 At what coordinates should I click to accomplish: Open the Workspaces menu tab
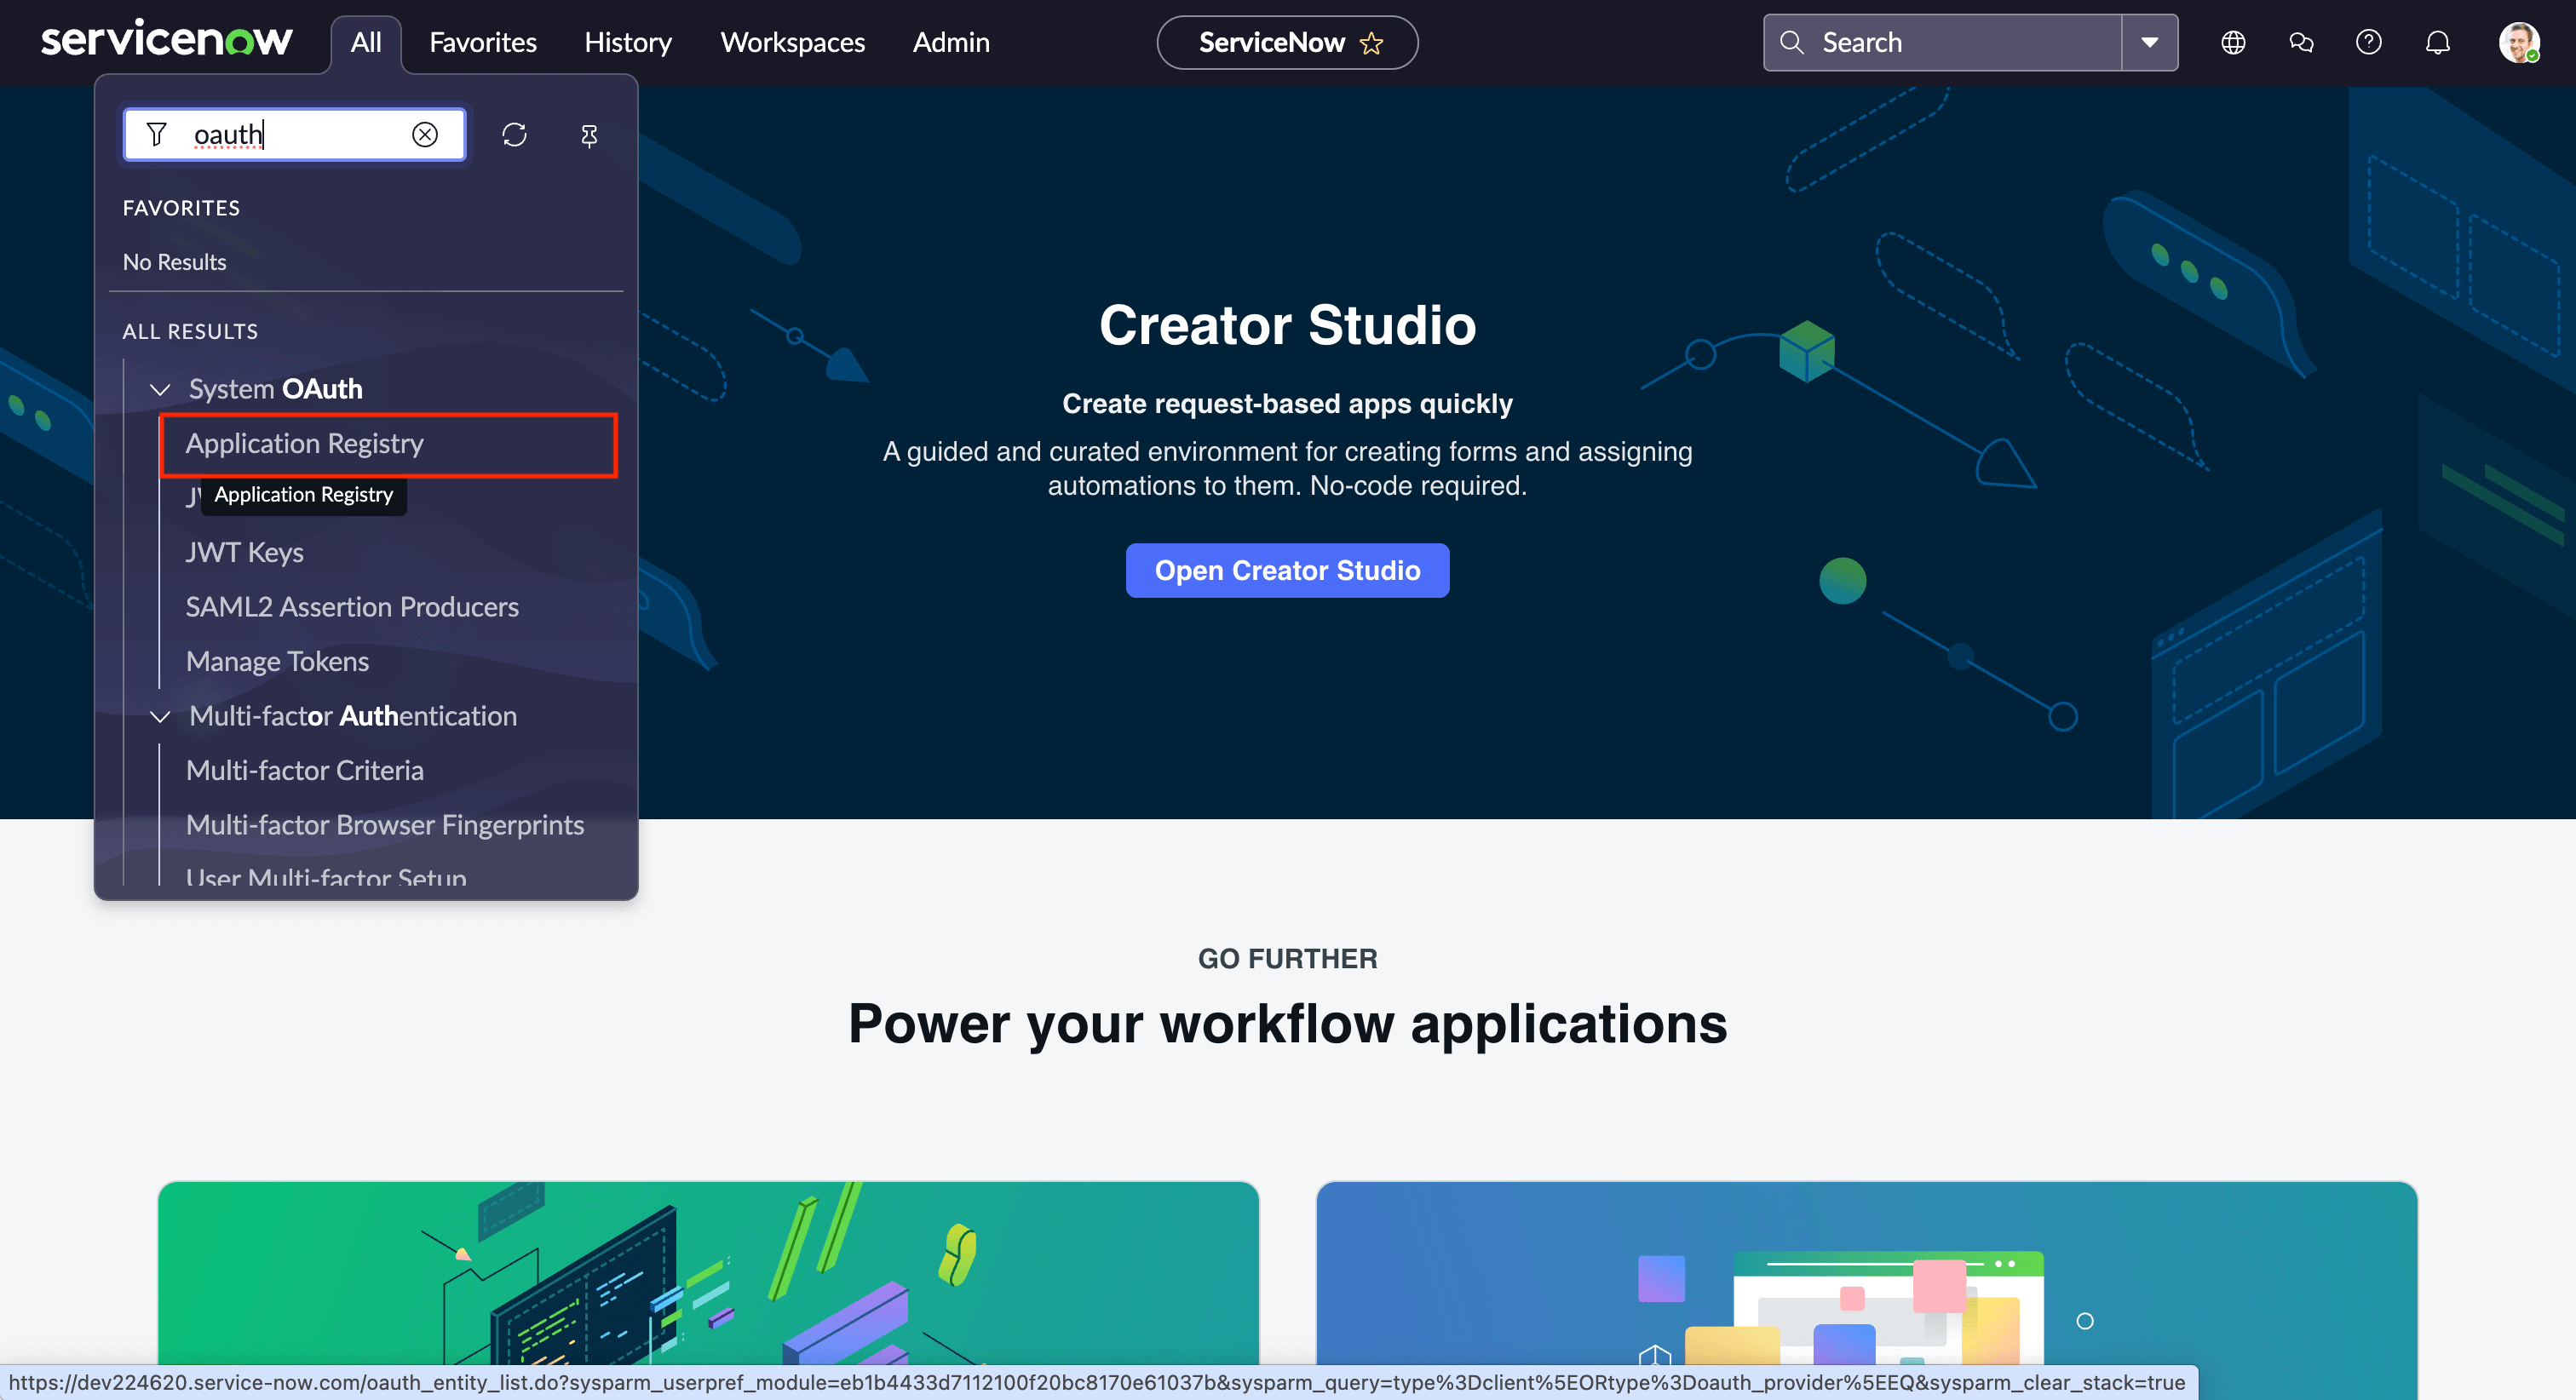pyautogui.click(x=792, y=42)
